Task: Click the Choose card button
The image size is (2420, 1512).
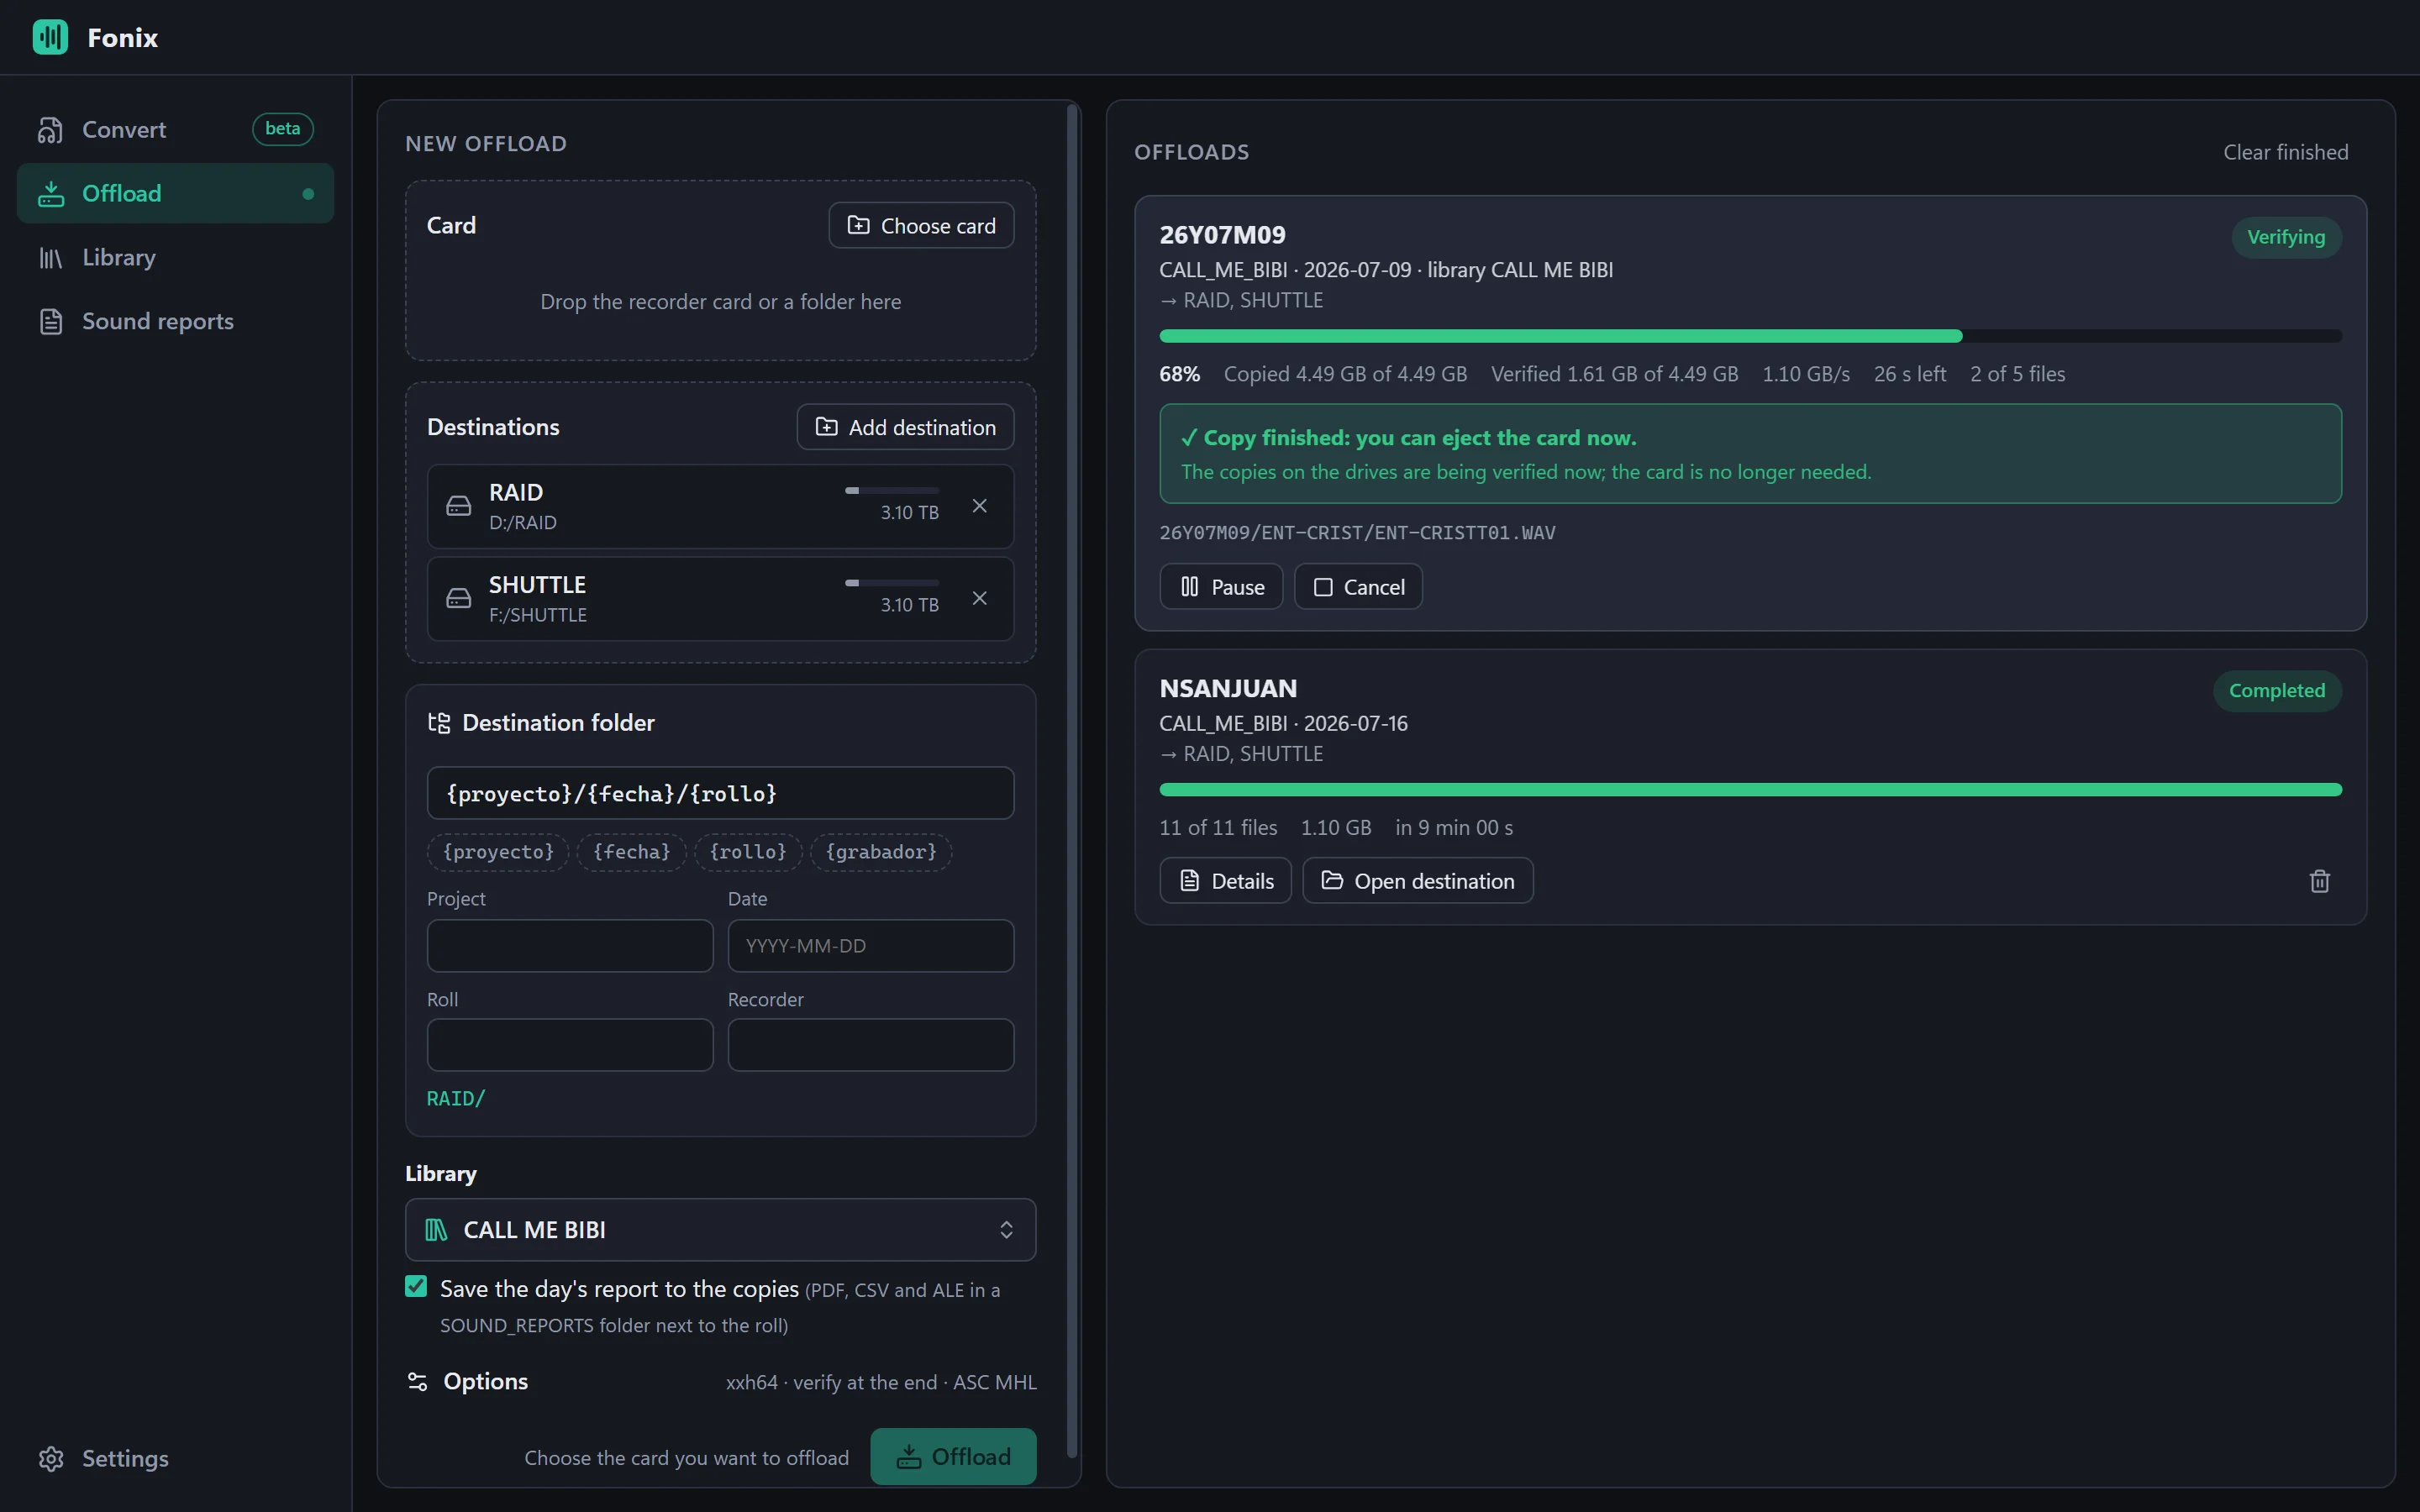Action: click(921, 225)
